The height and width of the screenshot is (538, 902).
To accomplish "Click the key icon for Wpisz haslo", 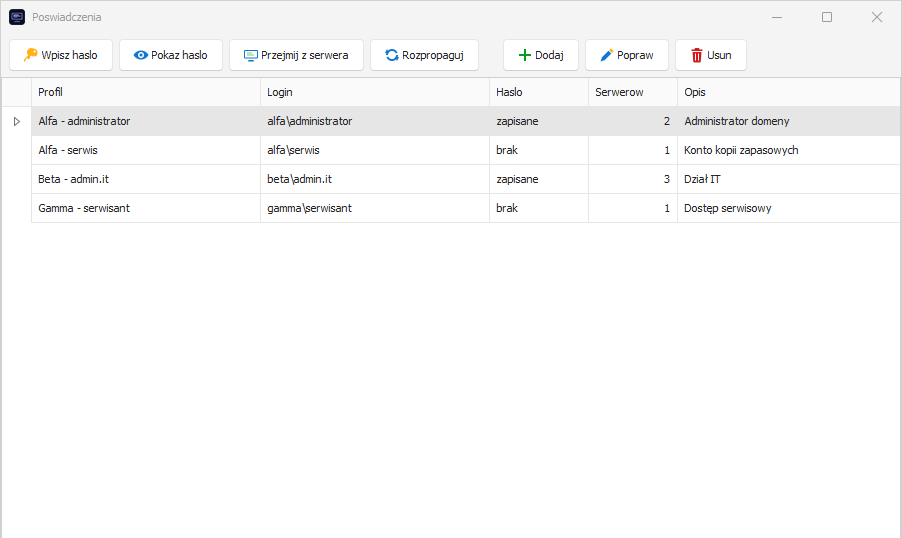I will [30, 55].
